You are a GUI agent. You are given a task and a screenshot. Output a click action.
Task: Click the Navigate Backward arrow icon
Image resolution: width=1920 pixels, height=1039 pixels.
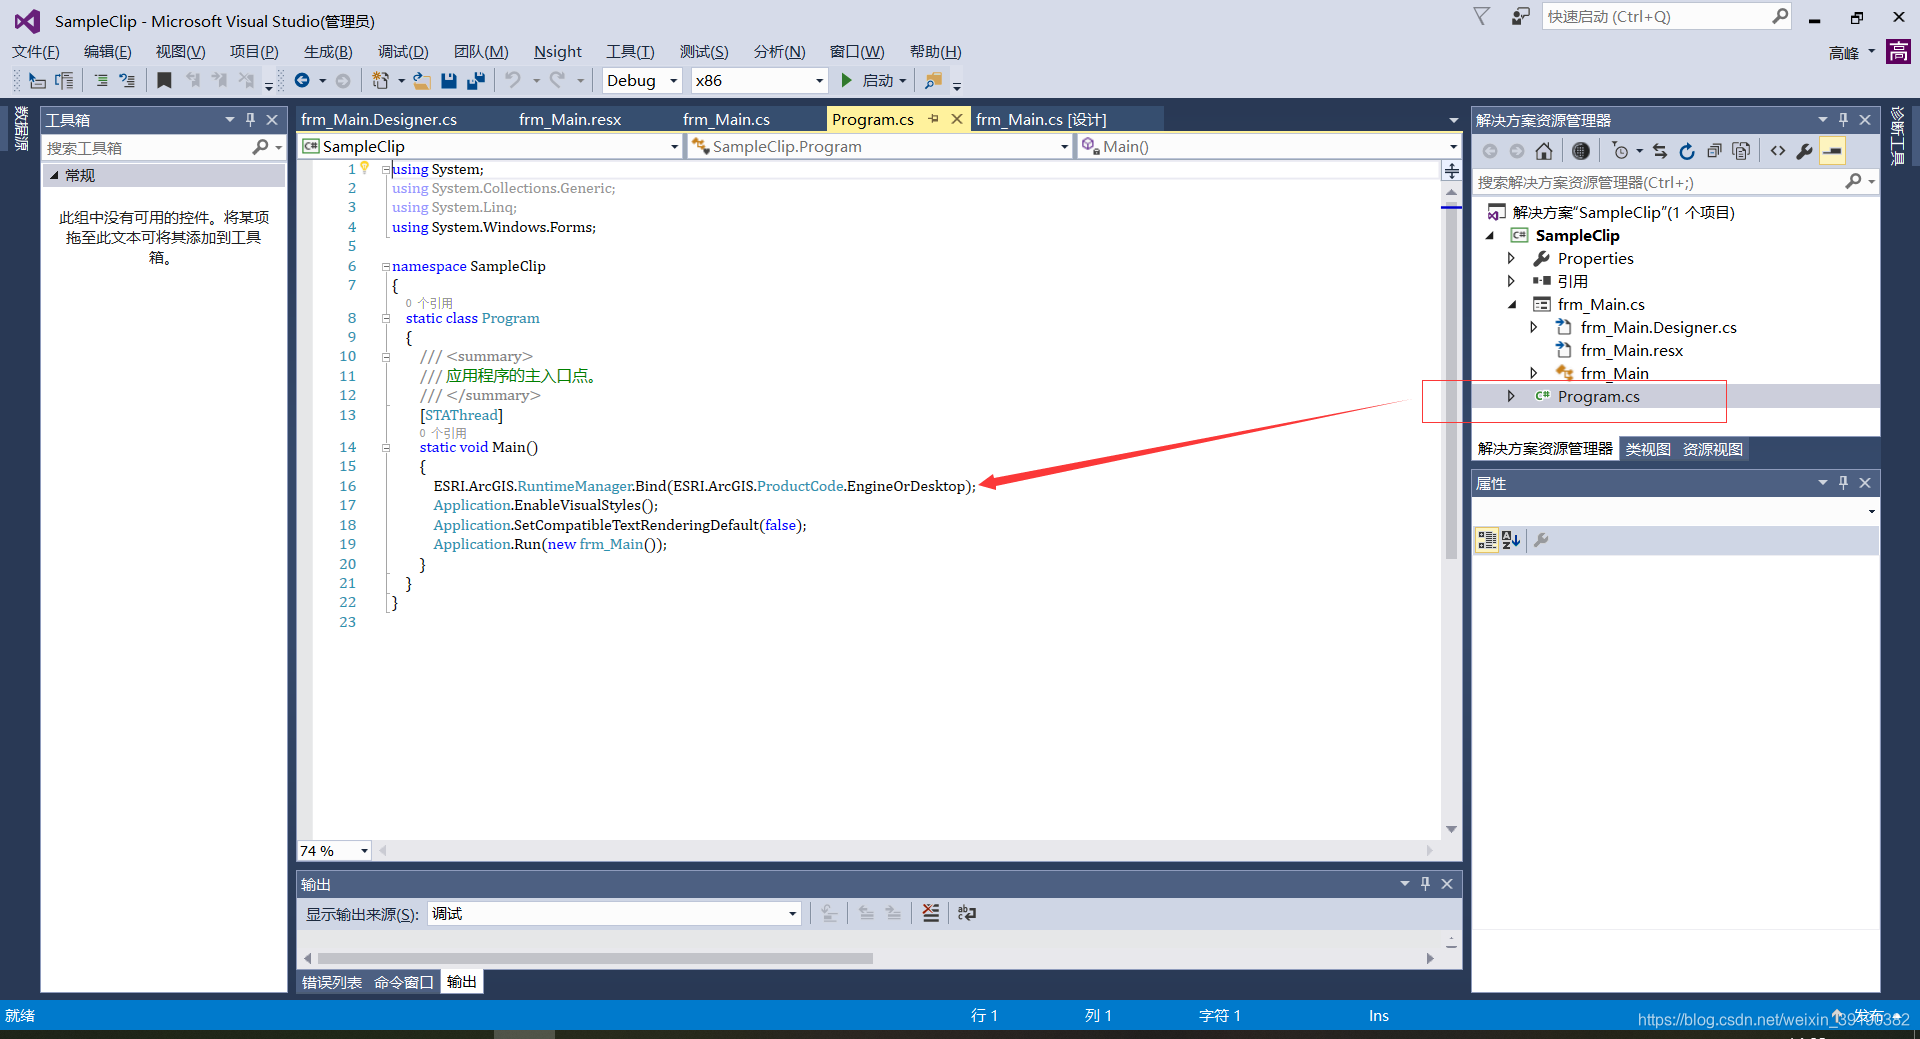pos(302,80)
